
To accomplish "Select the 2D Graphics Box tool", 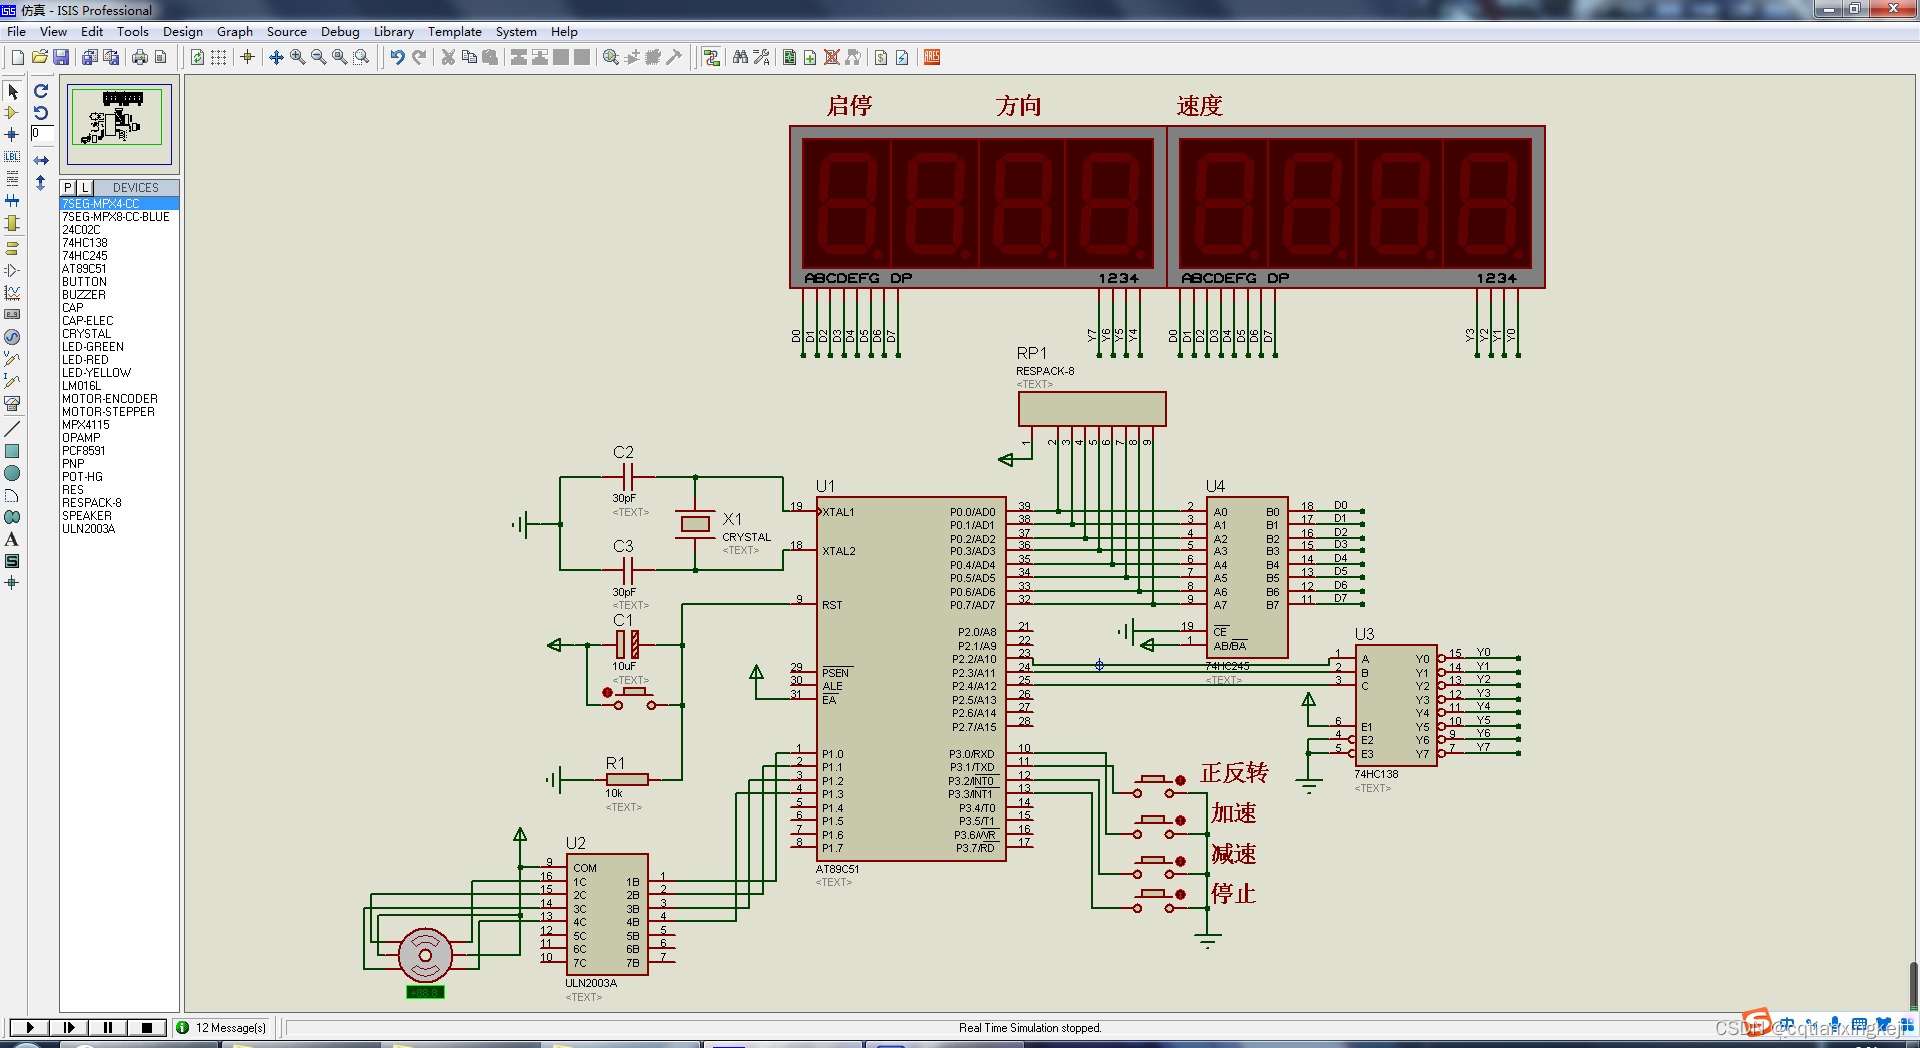I will coord(12,451).
